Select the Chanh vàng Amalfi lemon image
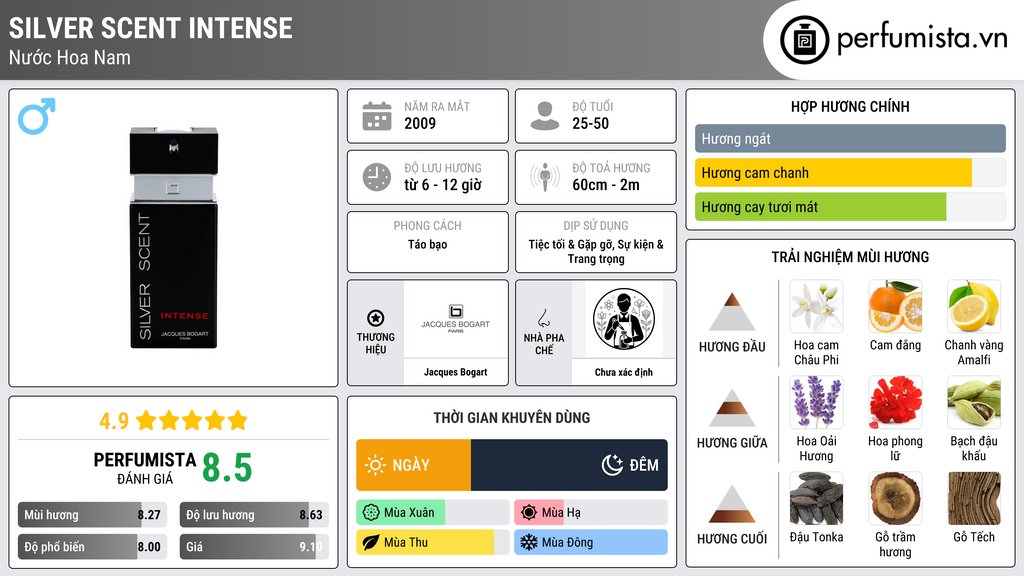The image size is (1024, 576). tap(974, 306)
